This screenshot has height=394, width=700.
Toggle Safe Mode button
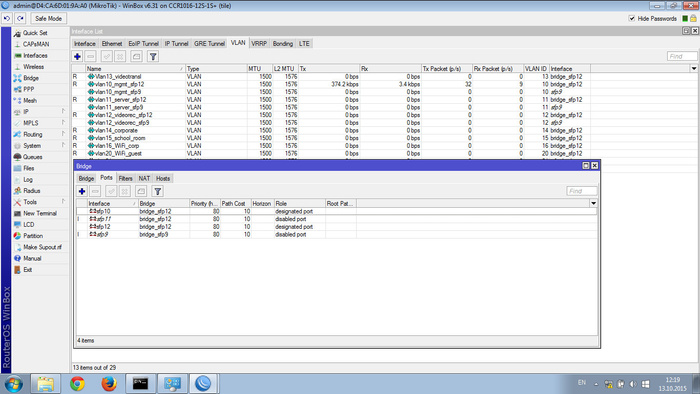pos(48,18)
